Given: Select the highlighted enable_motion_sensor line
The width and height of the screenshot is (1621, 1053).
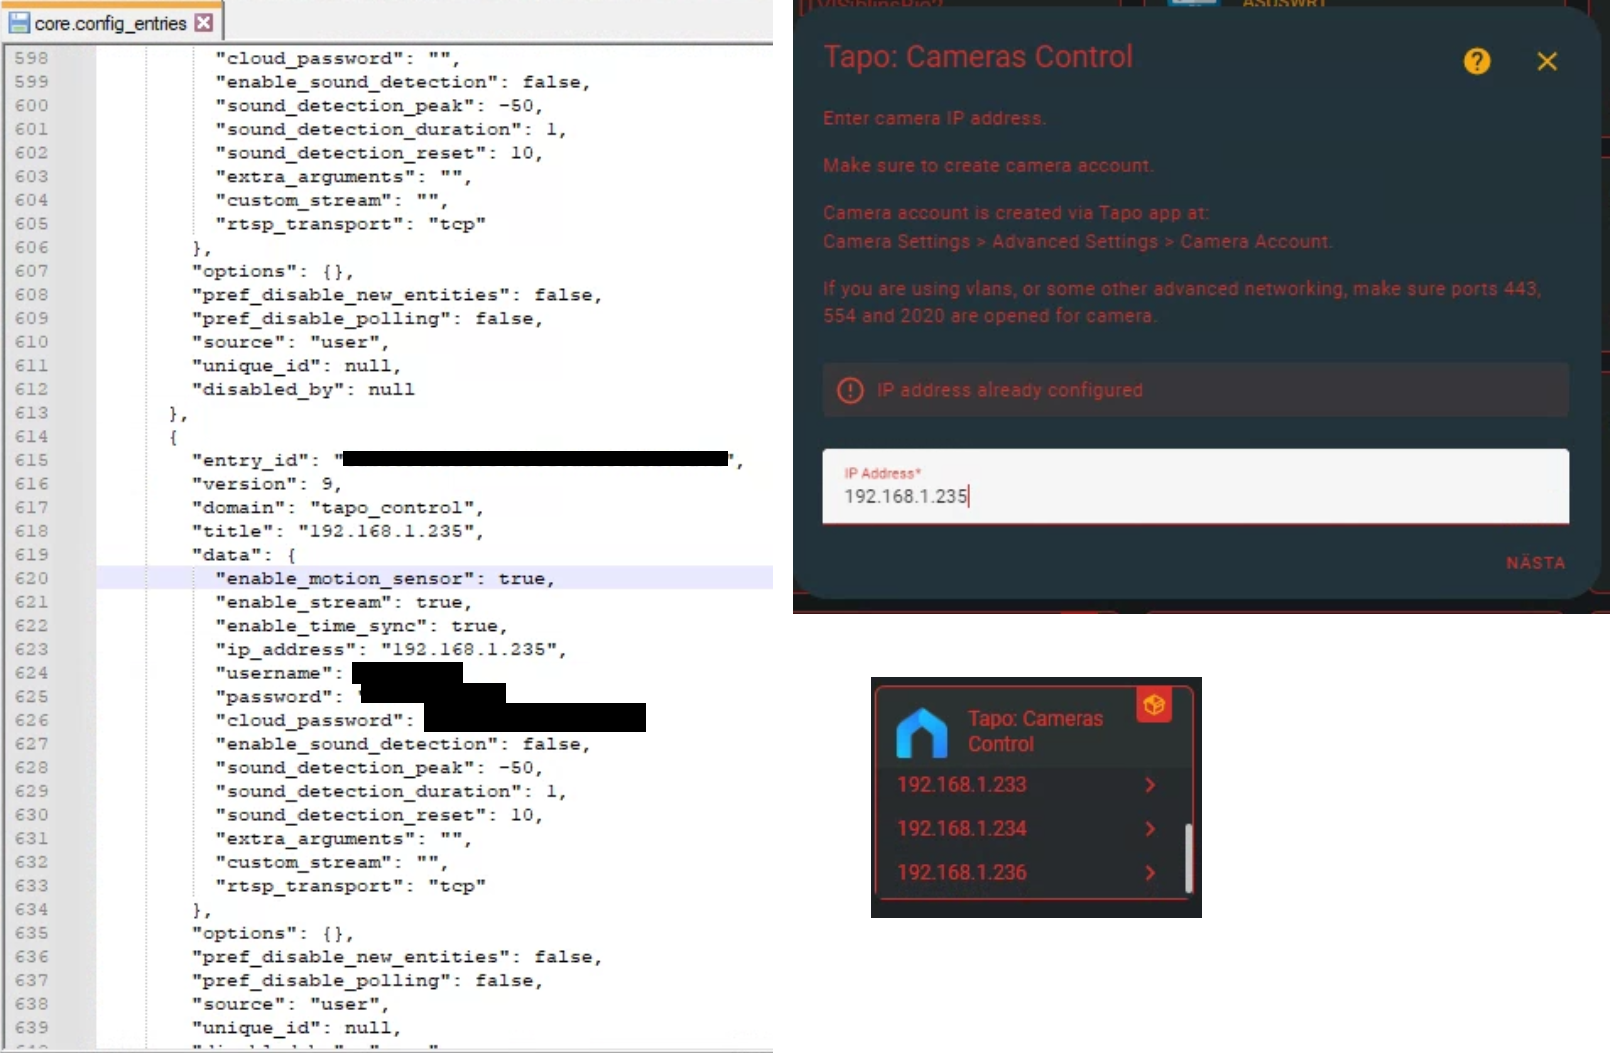Looking at the screenshot, I should coord(386,578).
